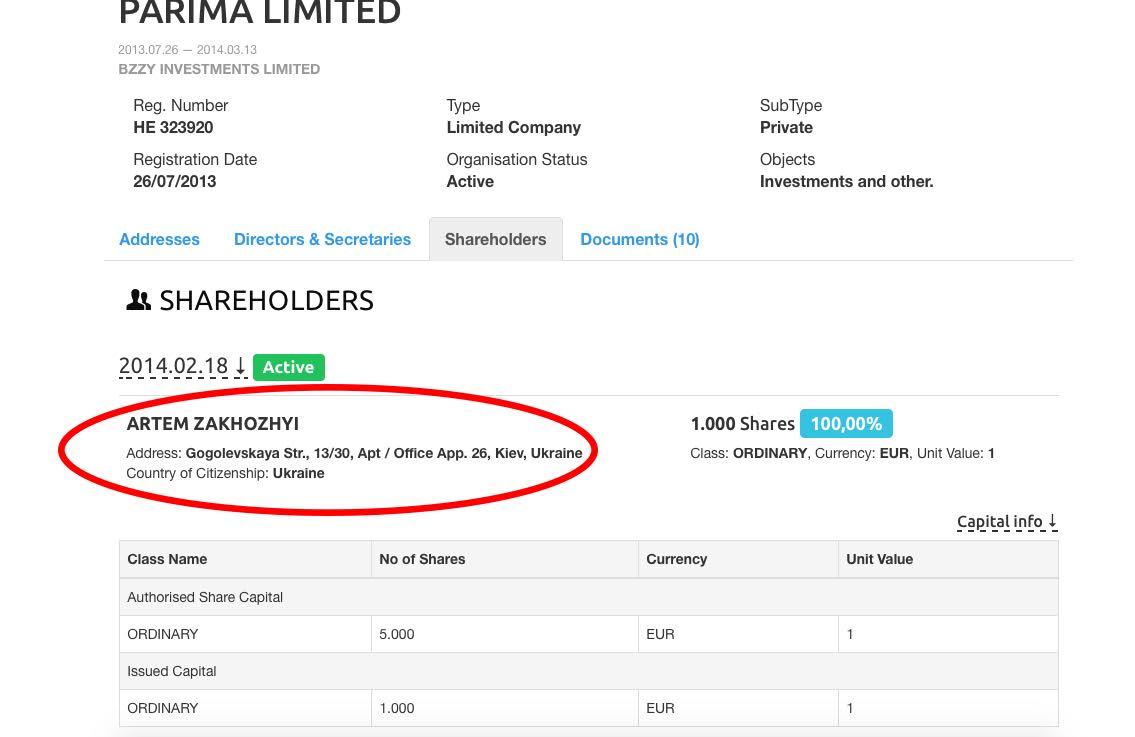Collapse the Capital info section
Screen dimensions: 1135x737
pyautogui.click(x=1007, y=521)
